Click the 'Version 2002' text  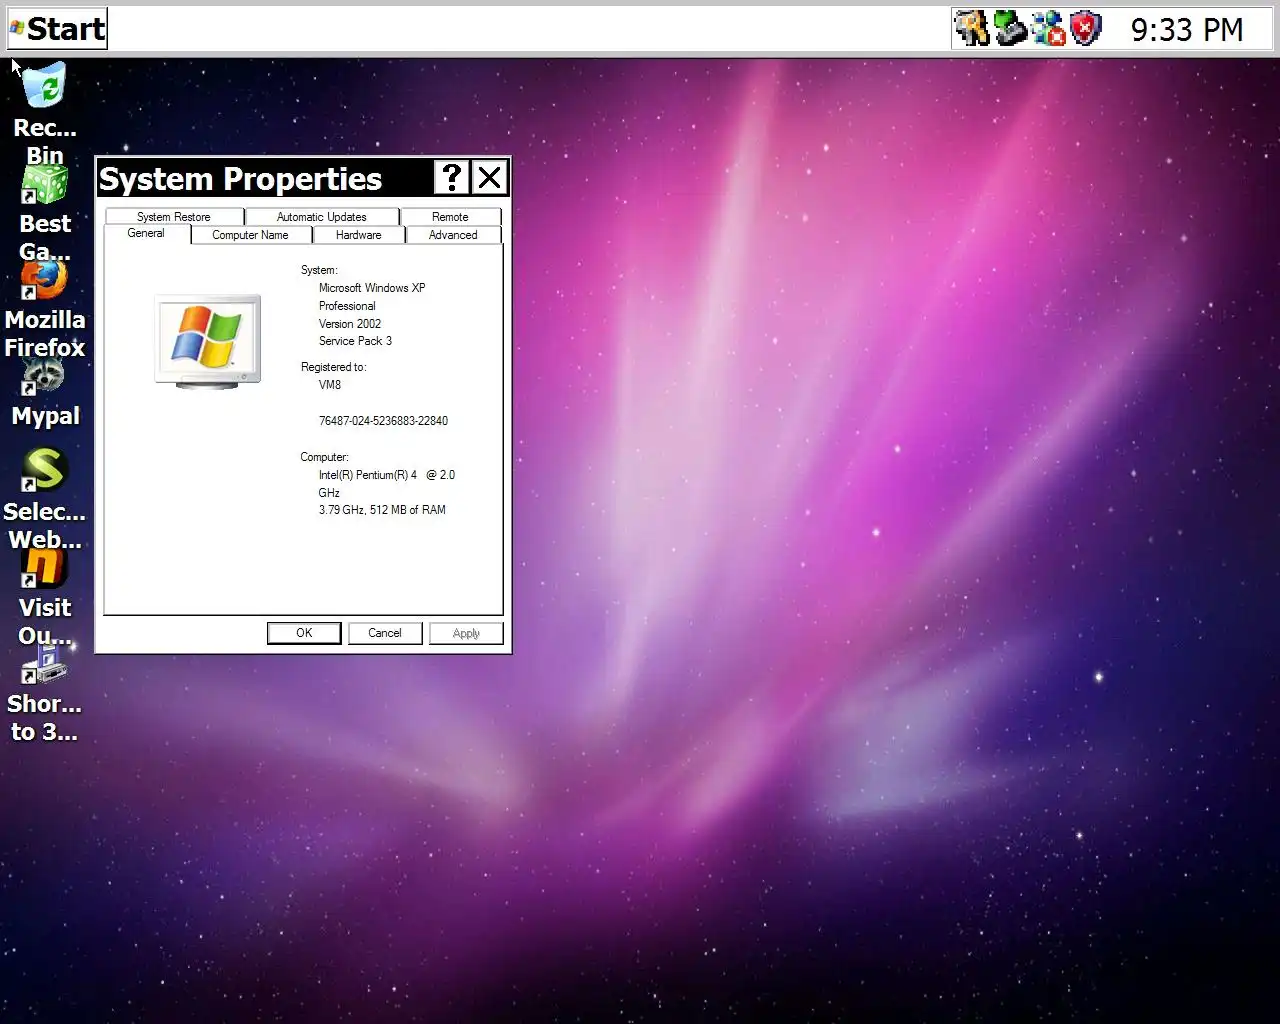tap(350, 324)
